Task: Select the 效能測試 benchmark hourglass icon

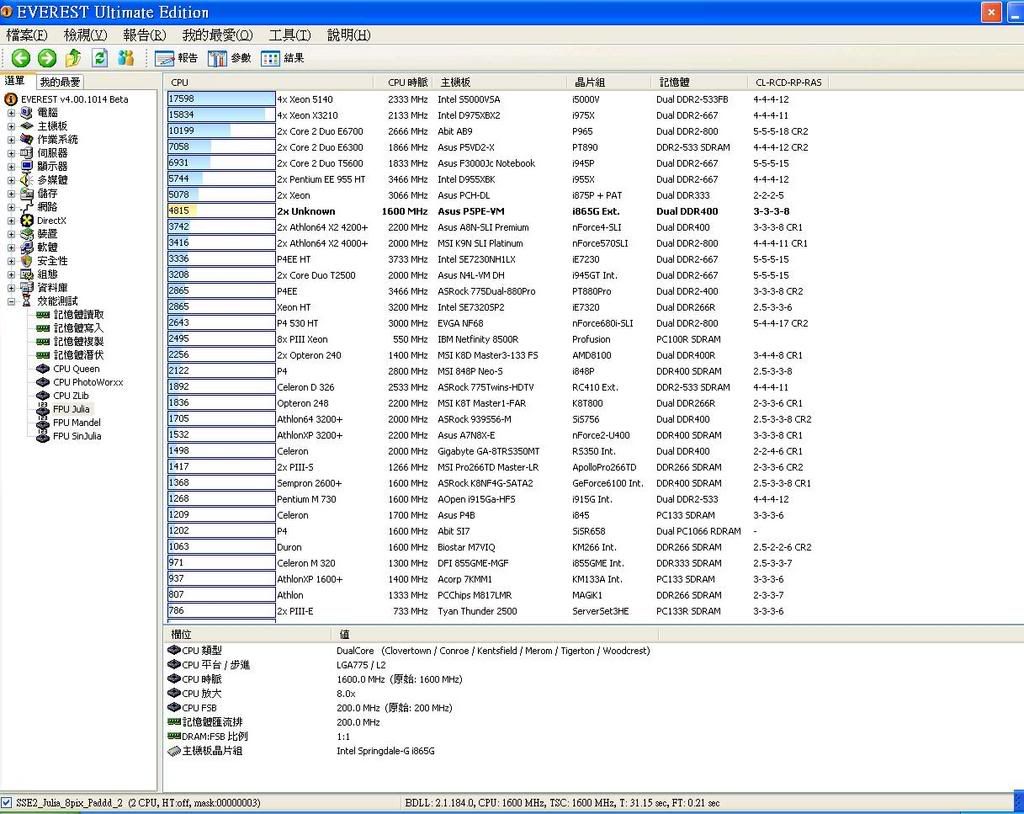Action: [27, 301]
